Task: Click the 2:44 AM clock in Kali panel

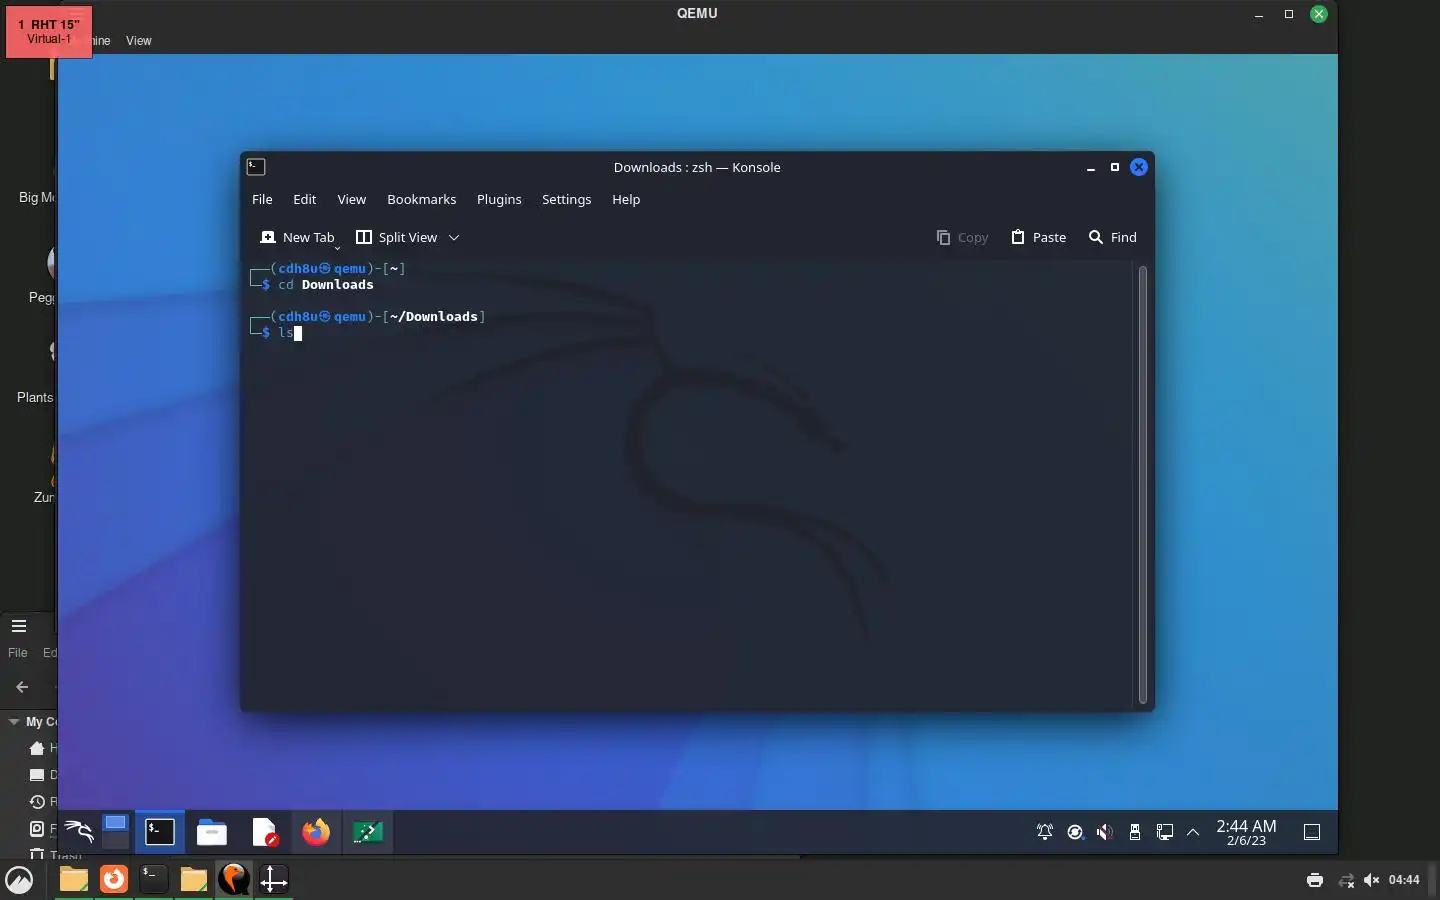Action: click(1246, 832)
